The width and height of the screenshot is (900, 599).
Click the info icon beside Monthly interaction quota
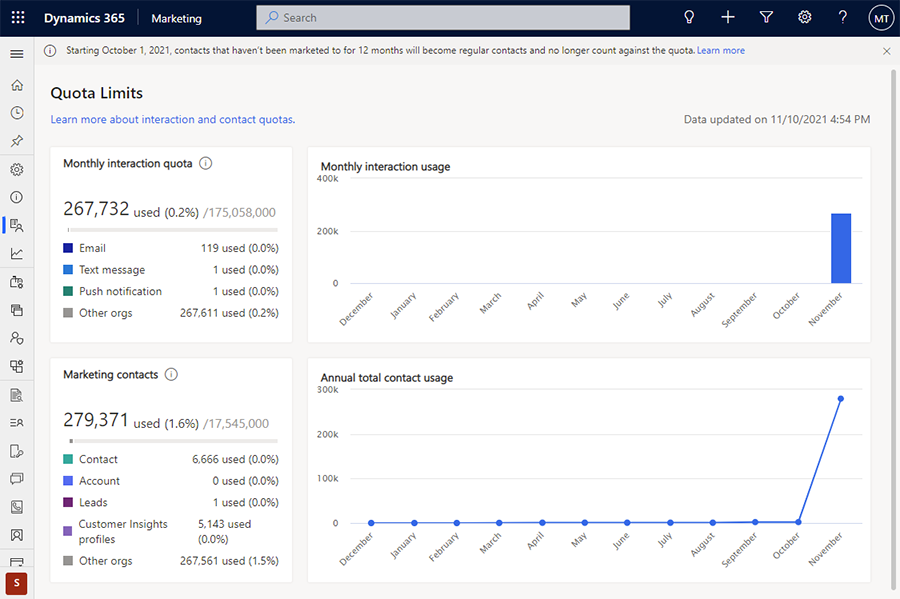tap(205, 163)
